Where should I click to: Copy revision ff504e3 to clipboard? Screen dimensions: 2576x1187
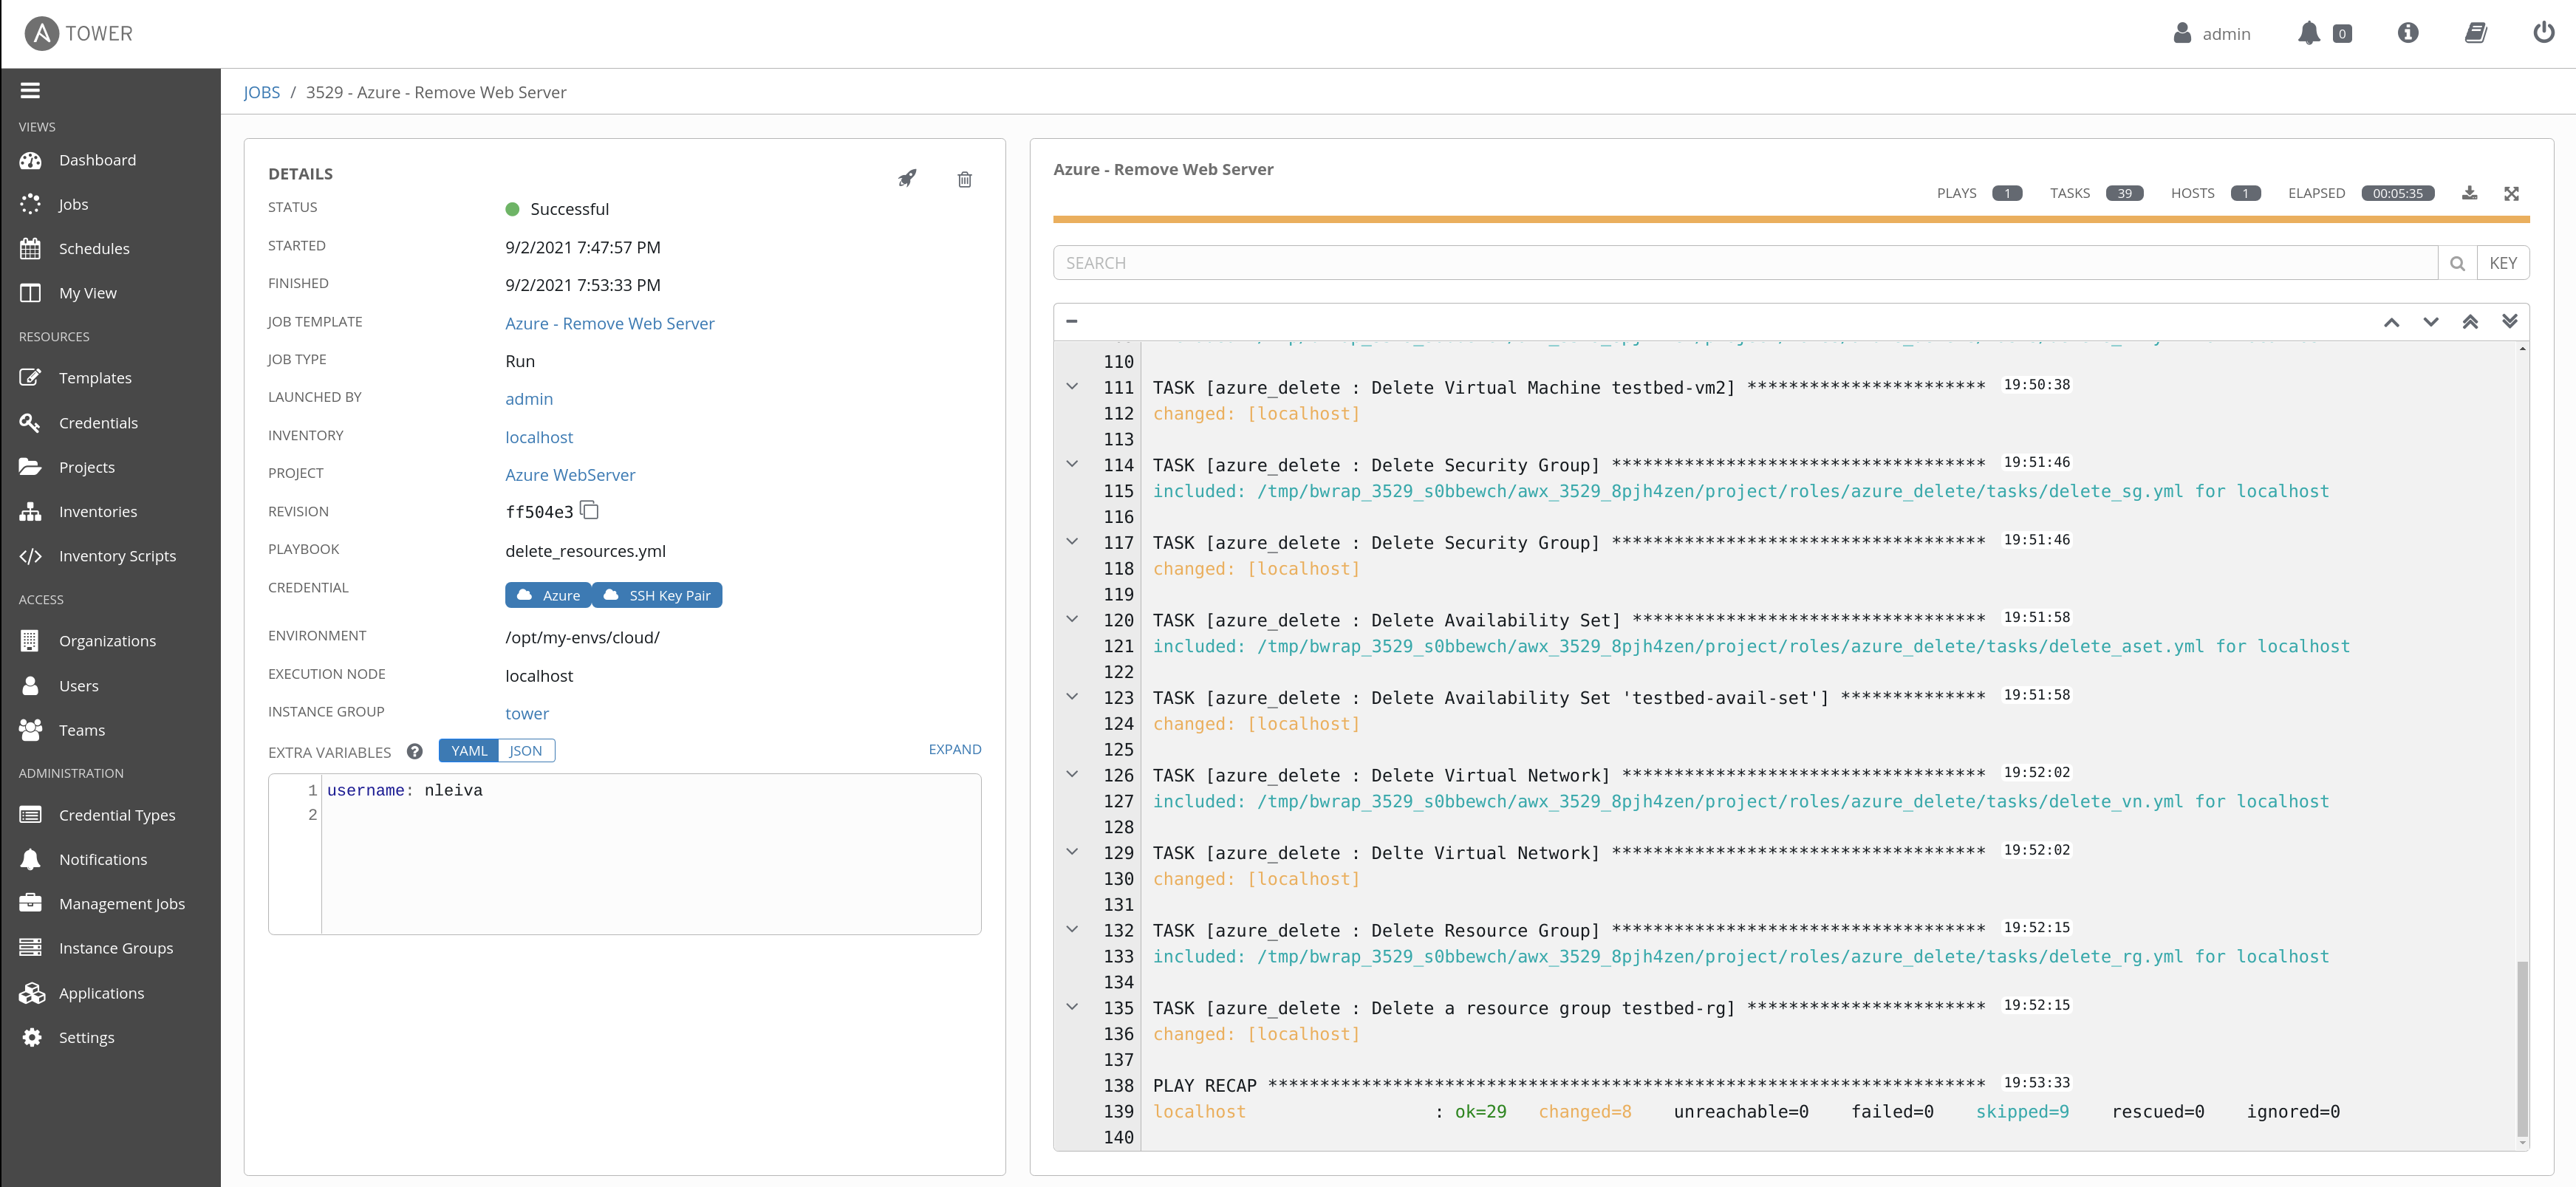590,511
